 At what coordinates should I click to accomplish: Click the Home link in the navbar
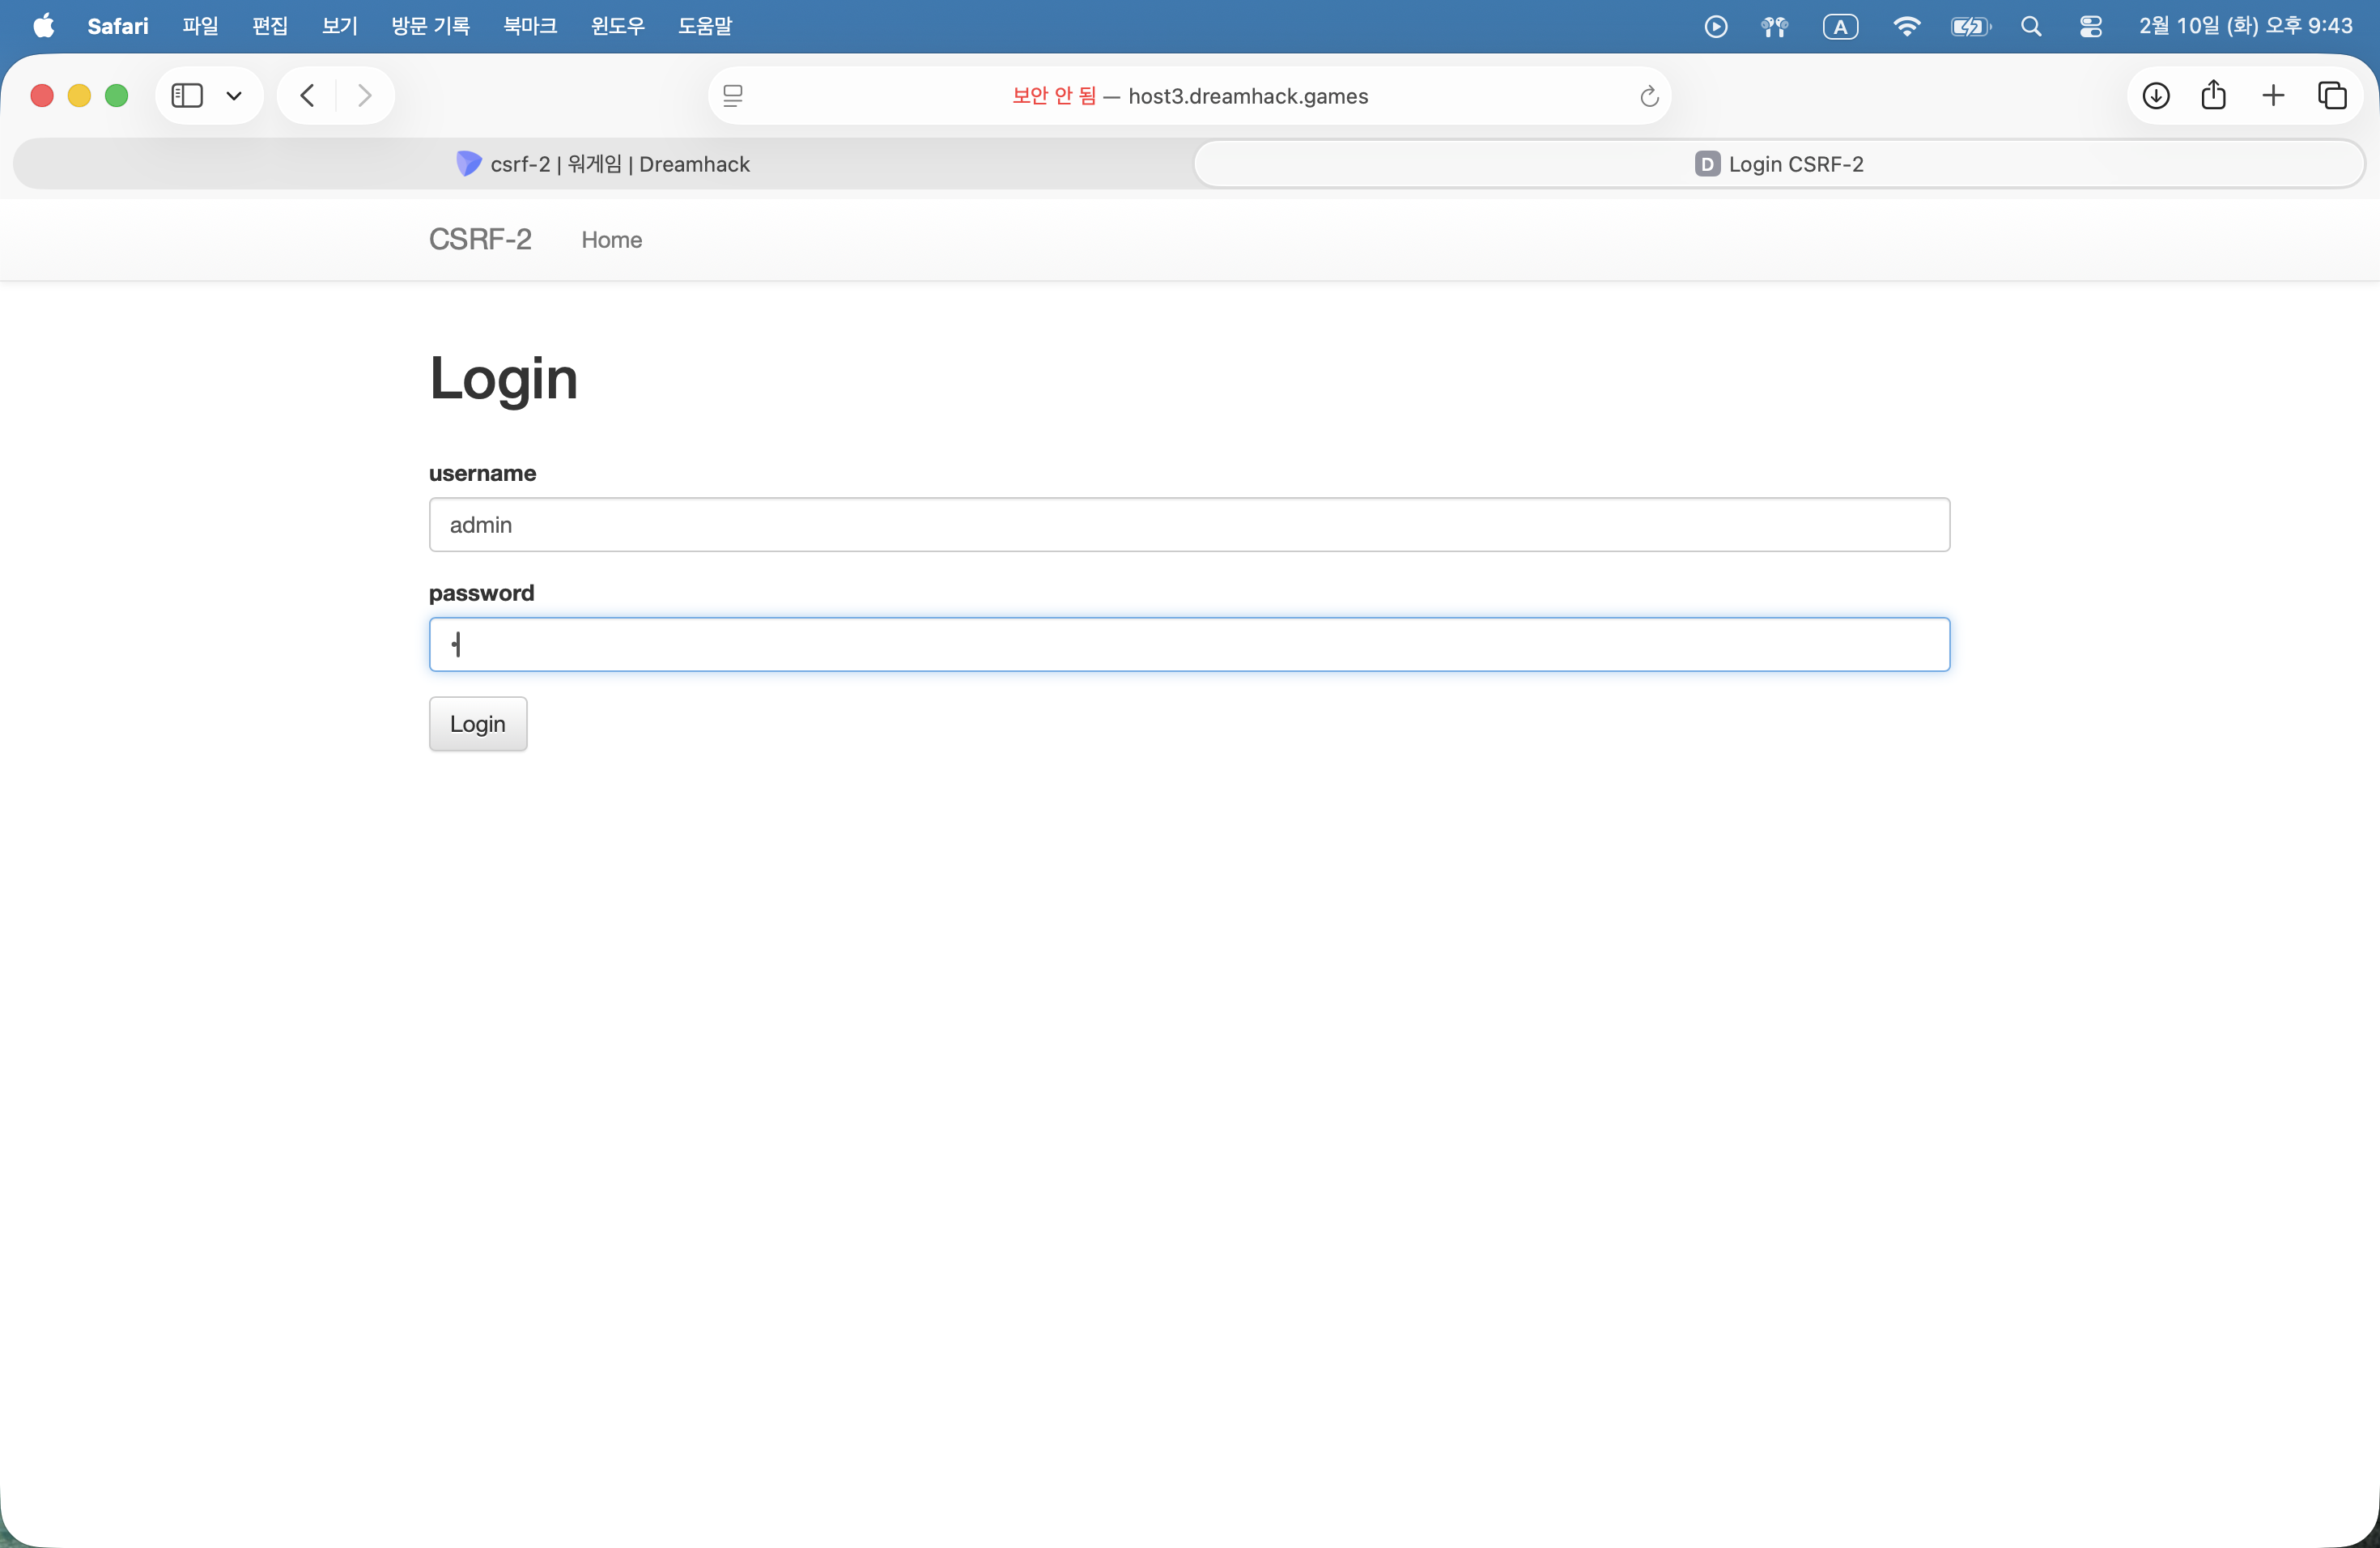612,240
